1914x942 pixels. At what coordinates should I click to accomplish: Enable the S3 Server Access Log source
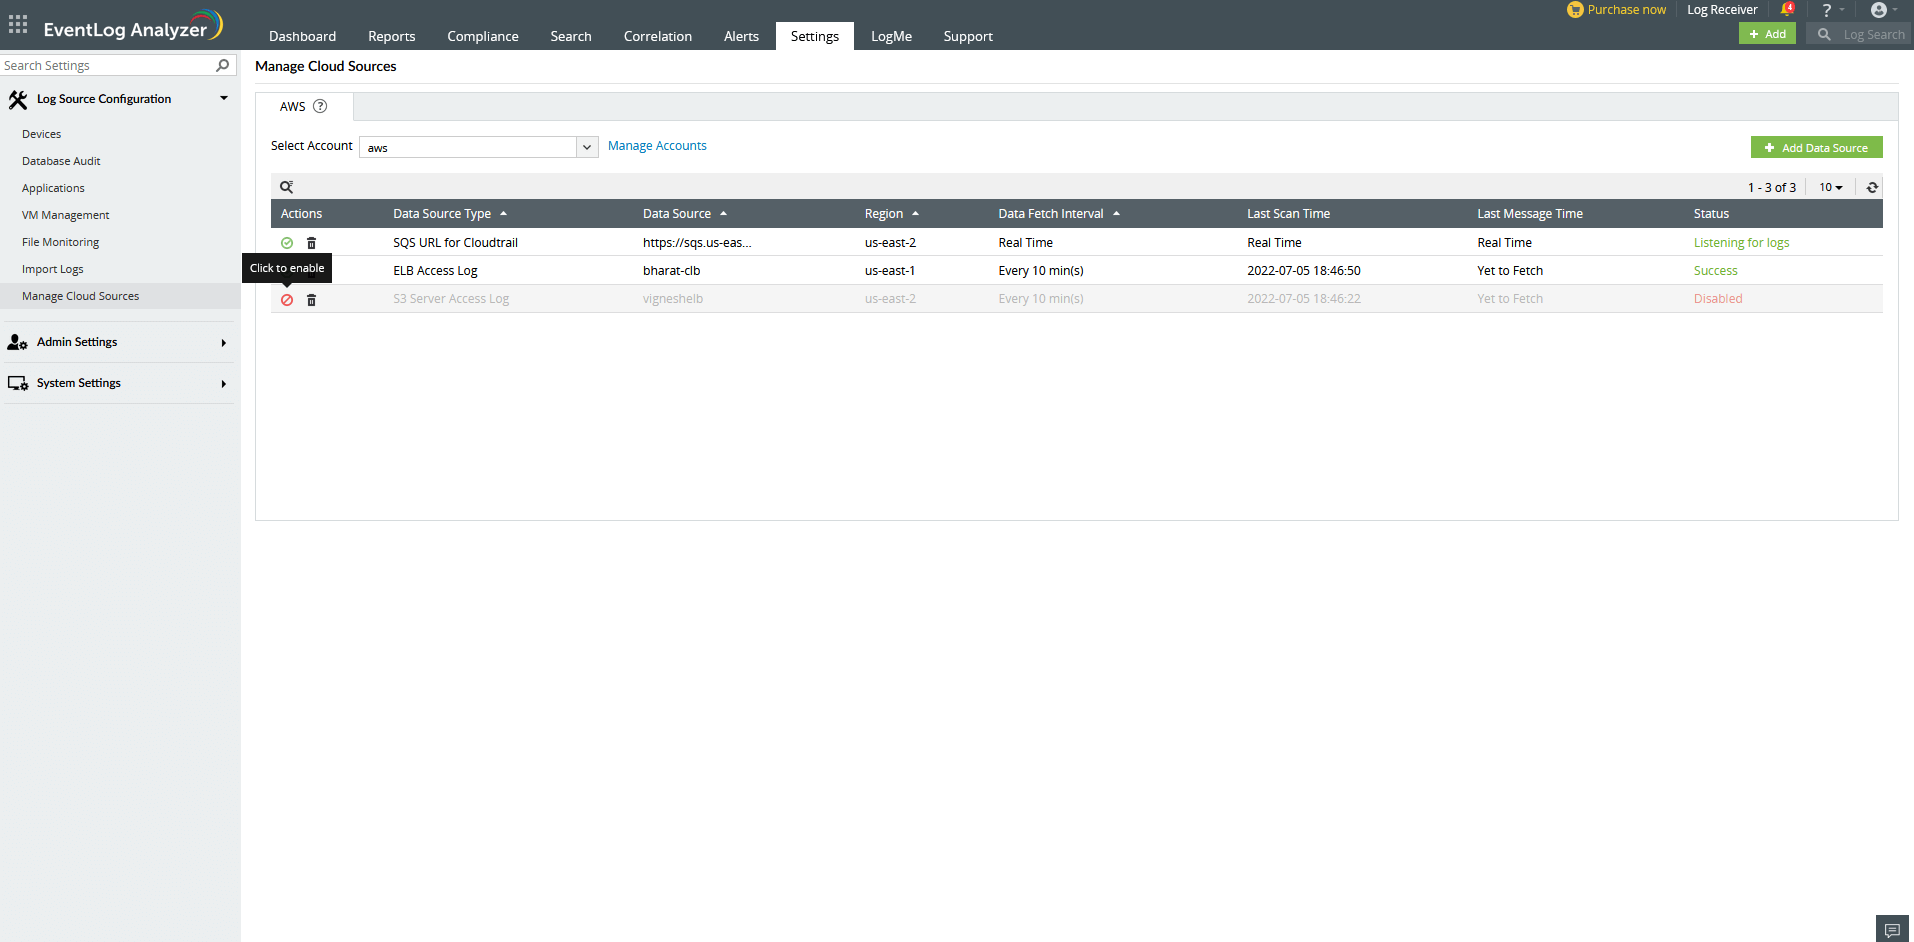coord(287,299)
